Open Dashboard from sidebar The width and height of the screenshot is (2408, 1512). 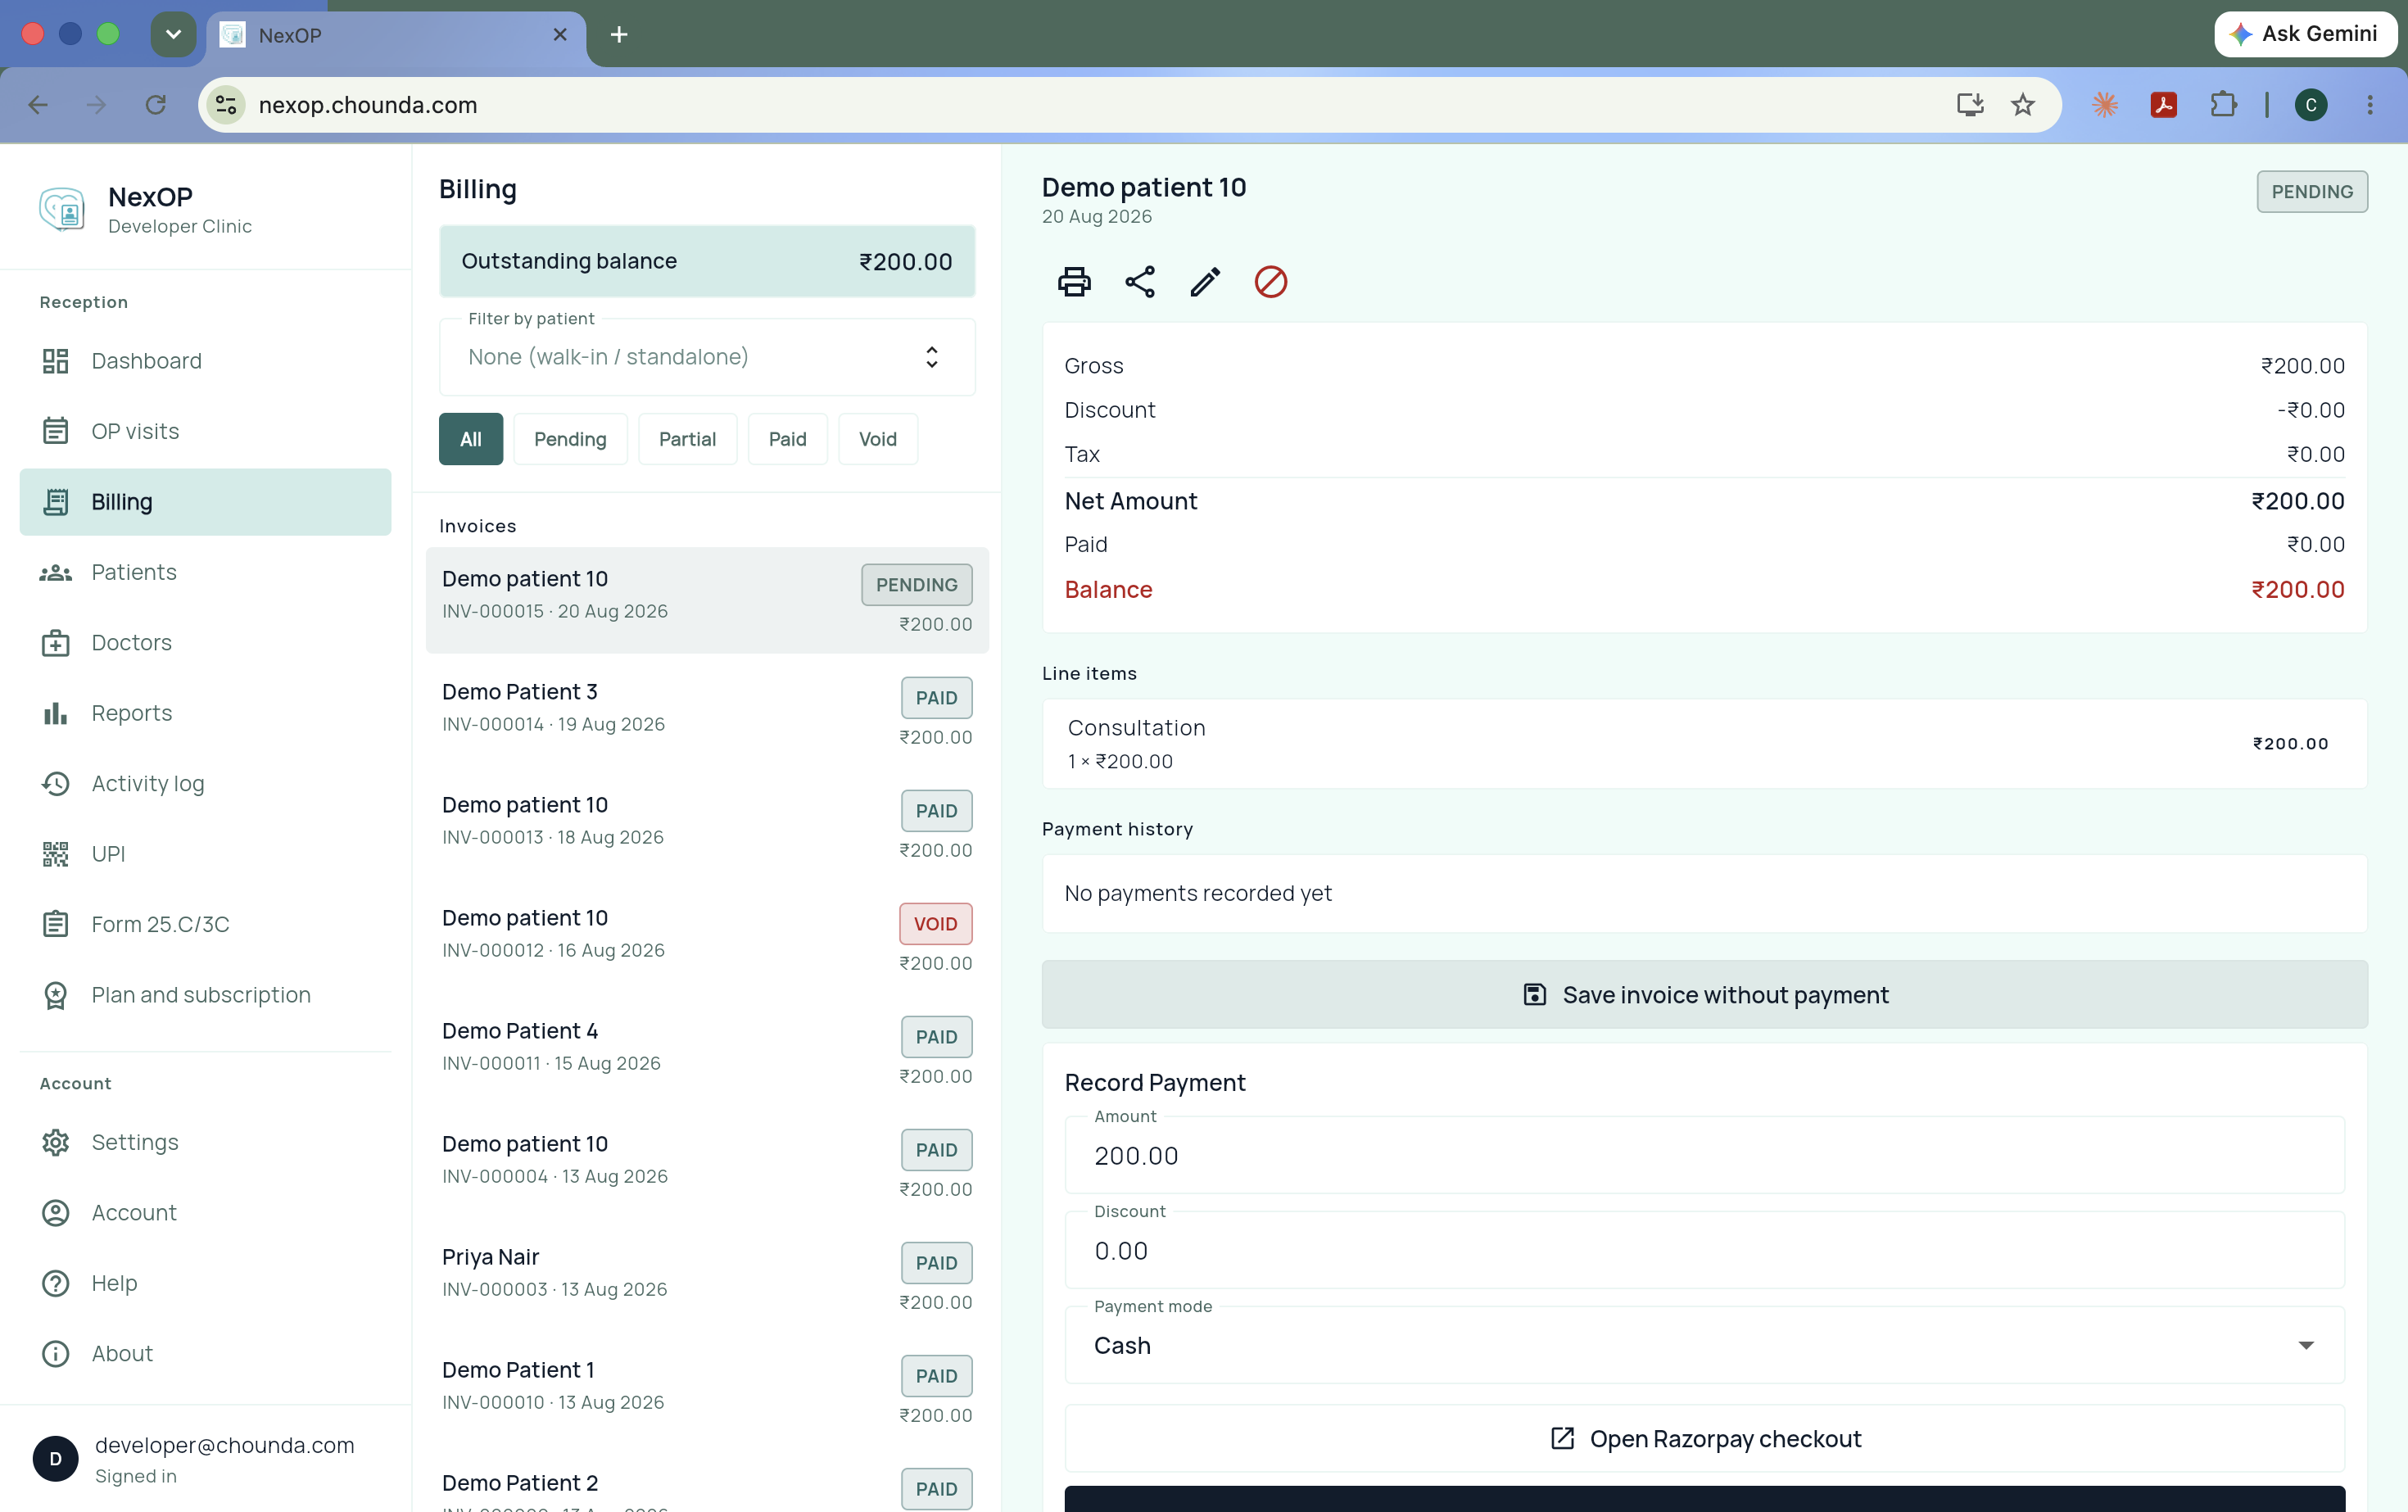tap(205, 361)
